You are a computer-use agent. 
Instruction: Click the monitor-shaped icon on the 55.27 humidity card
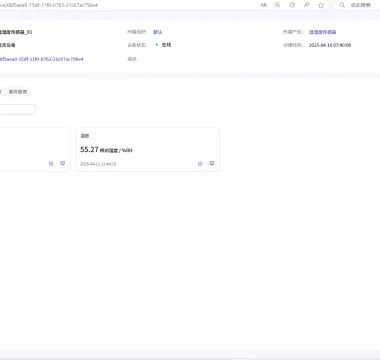(x=212, y=163)
